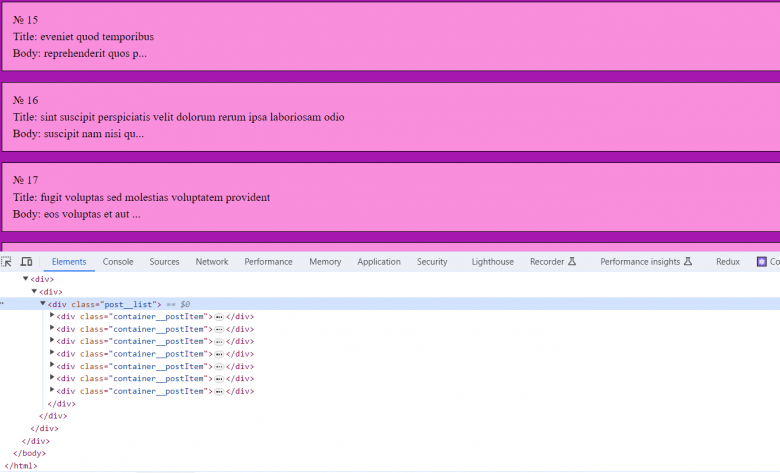Switch to the Elements tab
The height and width of the screenshot is (473, 780).
pyautogui.click(x=69, y=262)
